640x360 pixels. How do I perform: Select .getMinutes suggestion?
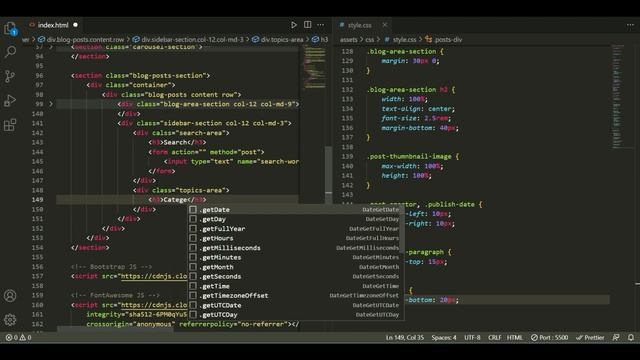(x=296, y=258)
